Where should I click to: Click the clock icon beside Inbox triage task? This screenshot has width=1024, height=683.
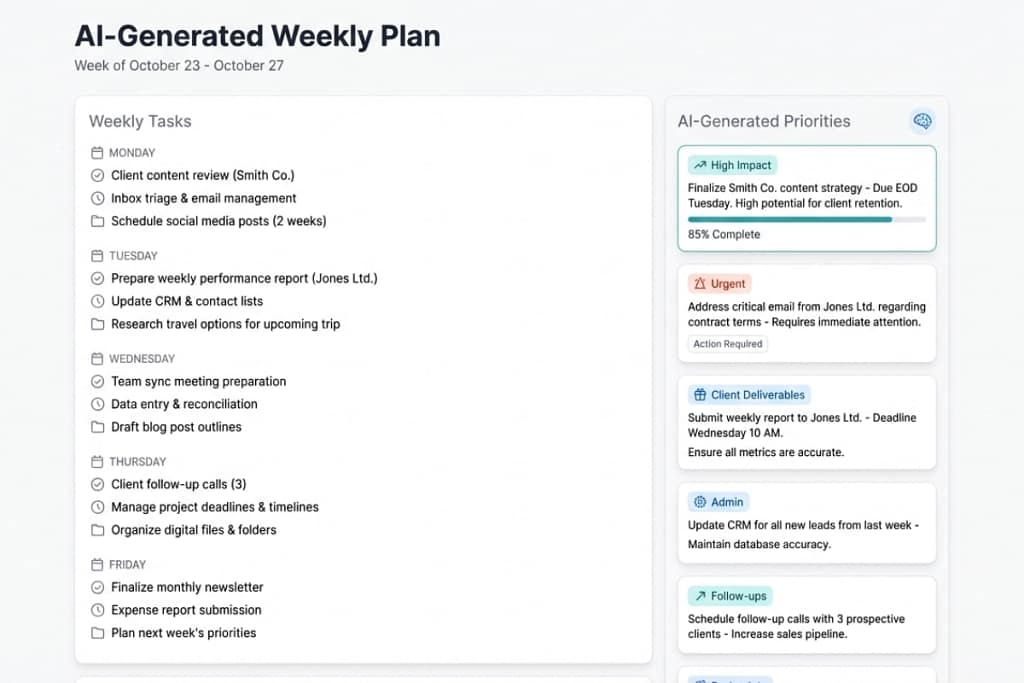point(97,198)
